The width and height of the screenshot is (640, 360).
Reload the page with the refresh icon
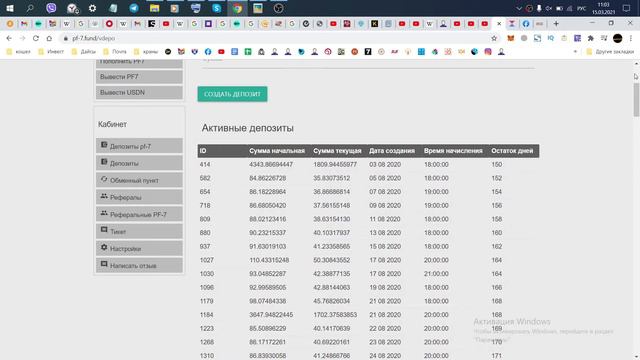36,38
